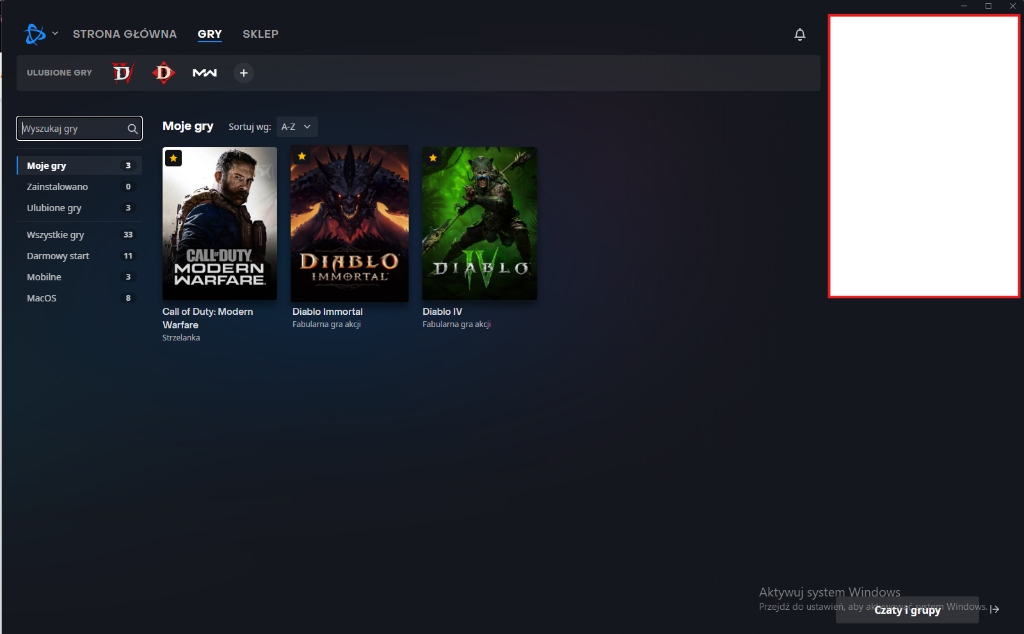Image resolution: width=1024 pixels, height=634 pixels.
Task: Click Fabularna gra akcji under Diablo Immortal
Action: coord(327,324)
